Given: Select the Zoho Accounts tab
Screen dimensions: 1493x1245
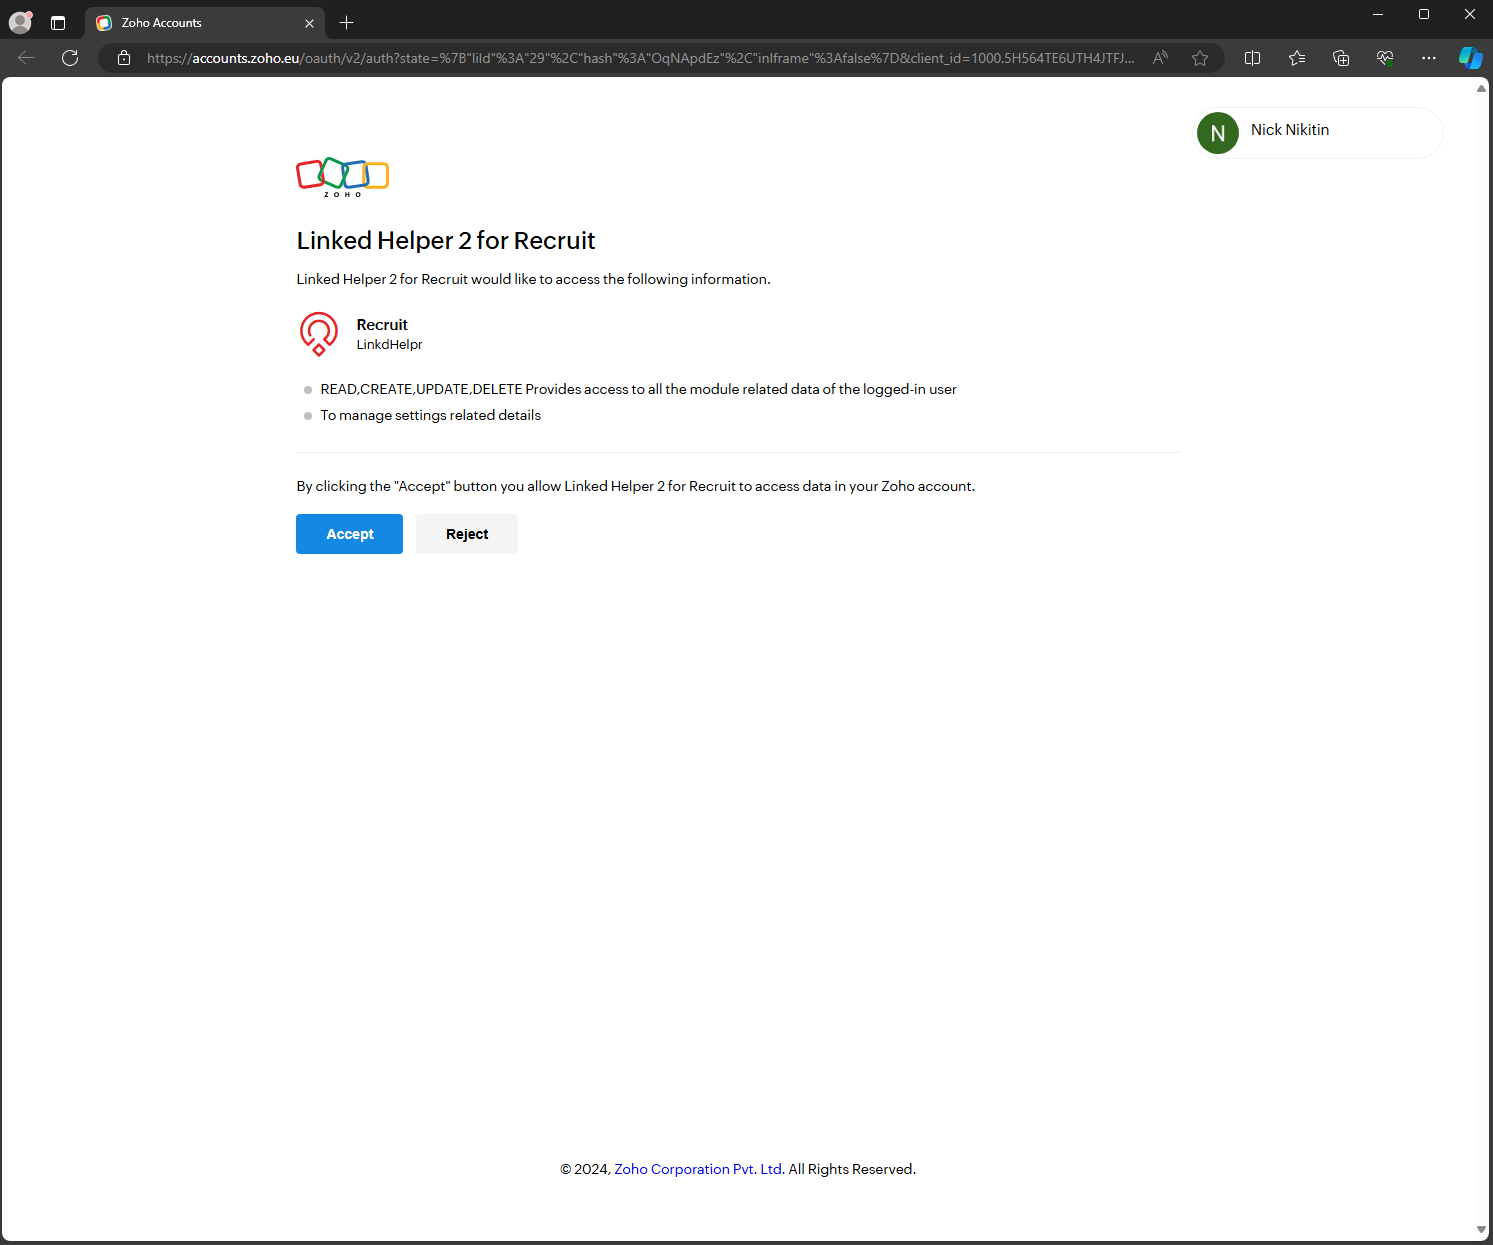Looking at the screenshot, I should (205, 22).
